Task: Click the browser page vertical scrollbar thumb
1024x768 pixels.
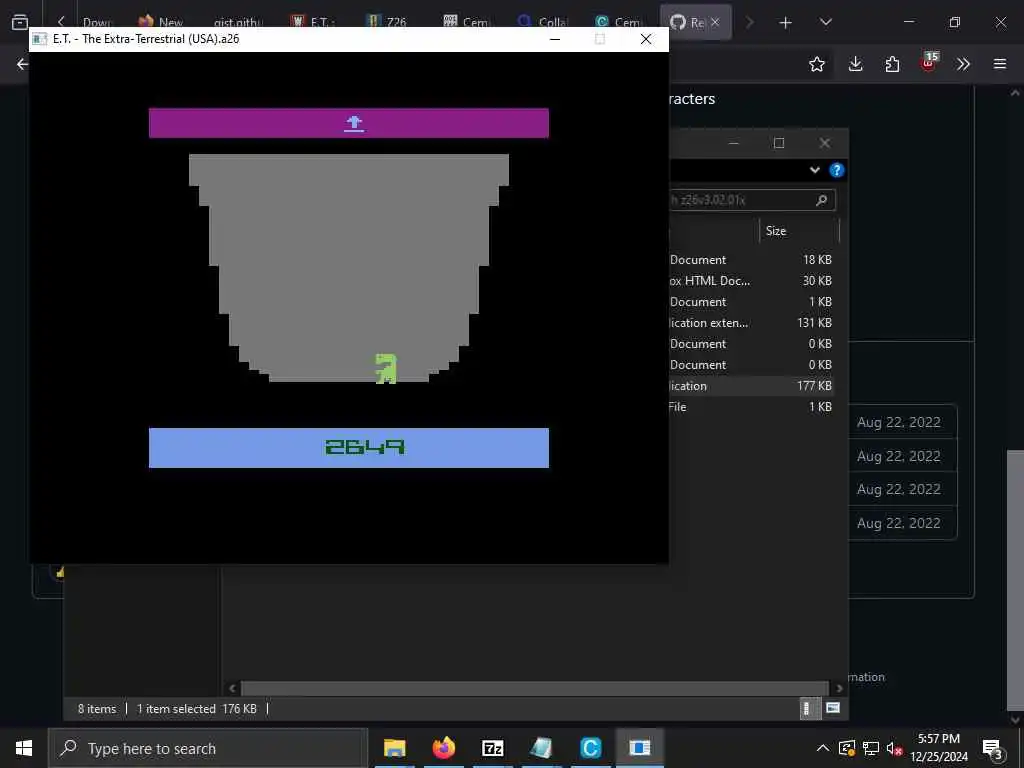Action: (1015, 581)
